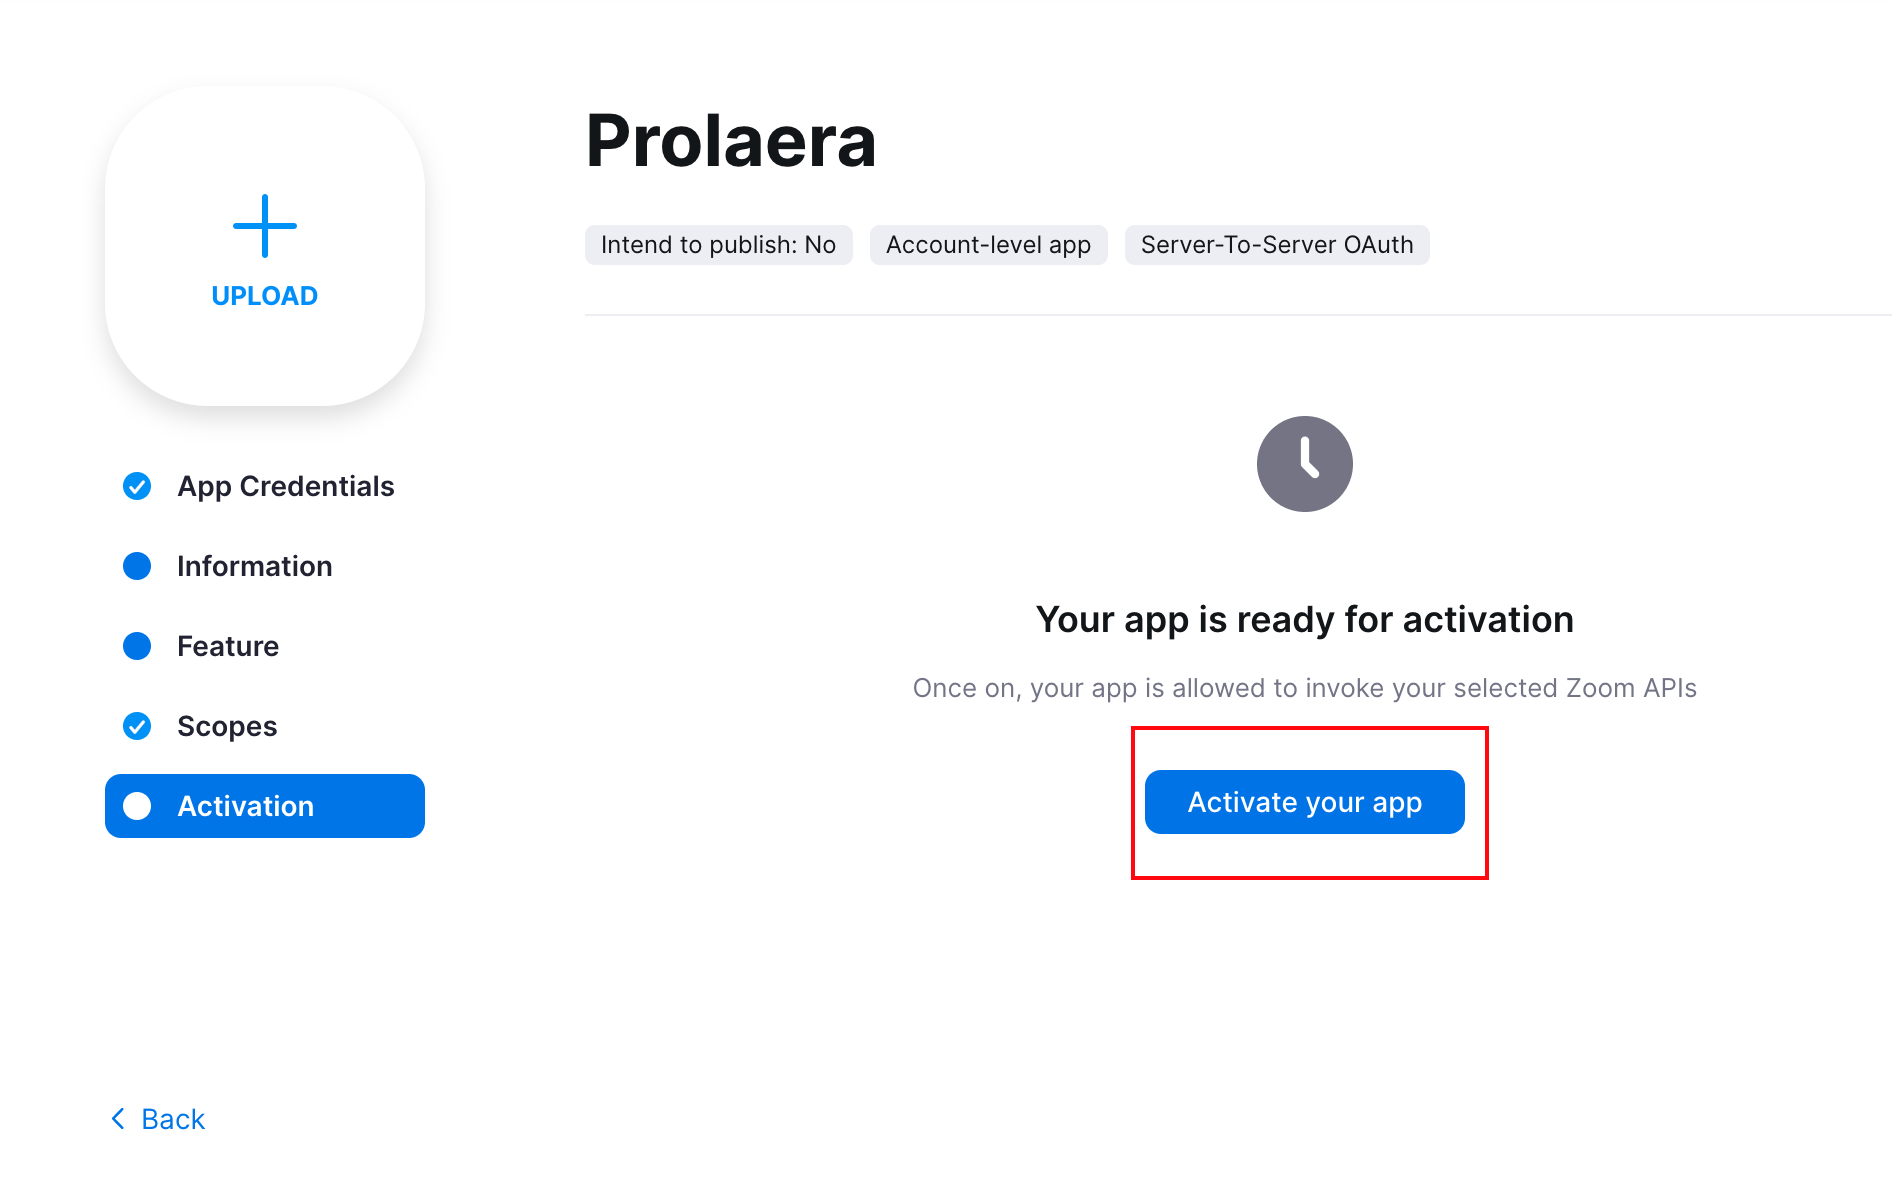Click the white circle icon in Activation step
This screenshot has width=1892, height=1182.
point(136,806)
